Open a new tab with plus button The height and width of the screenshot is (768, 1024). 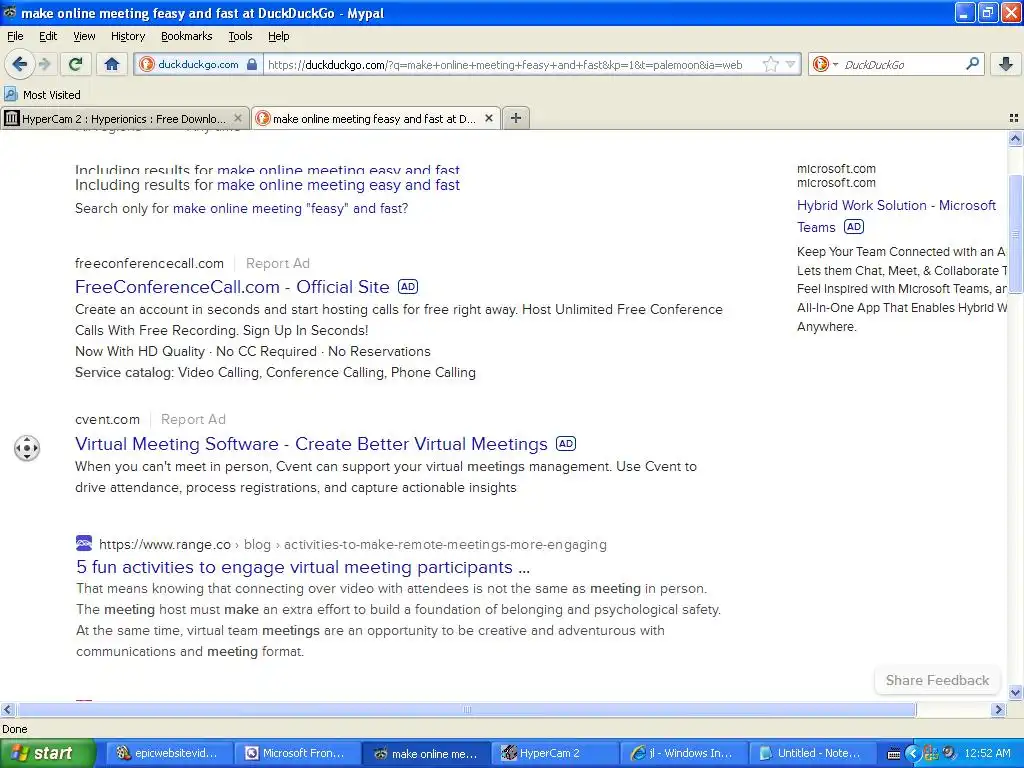tap(516, 118)
